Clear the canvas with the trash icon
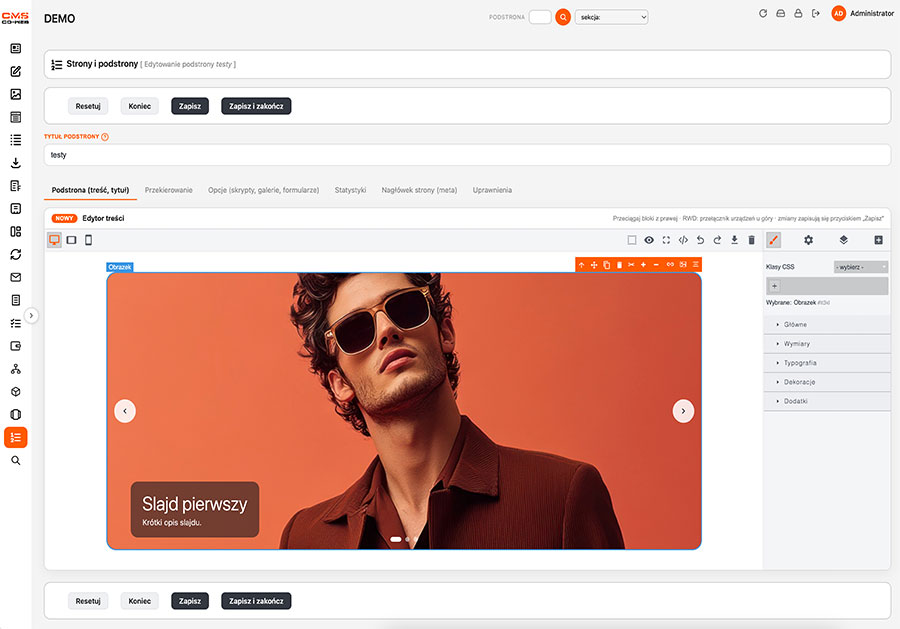Image resolution: width=900 pixels, height=629 pixels. [751, 240]
